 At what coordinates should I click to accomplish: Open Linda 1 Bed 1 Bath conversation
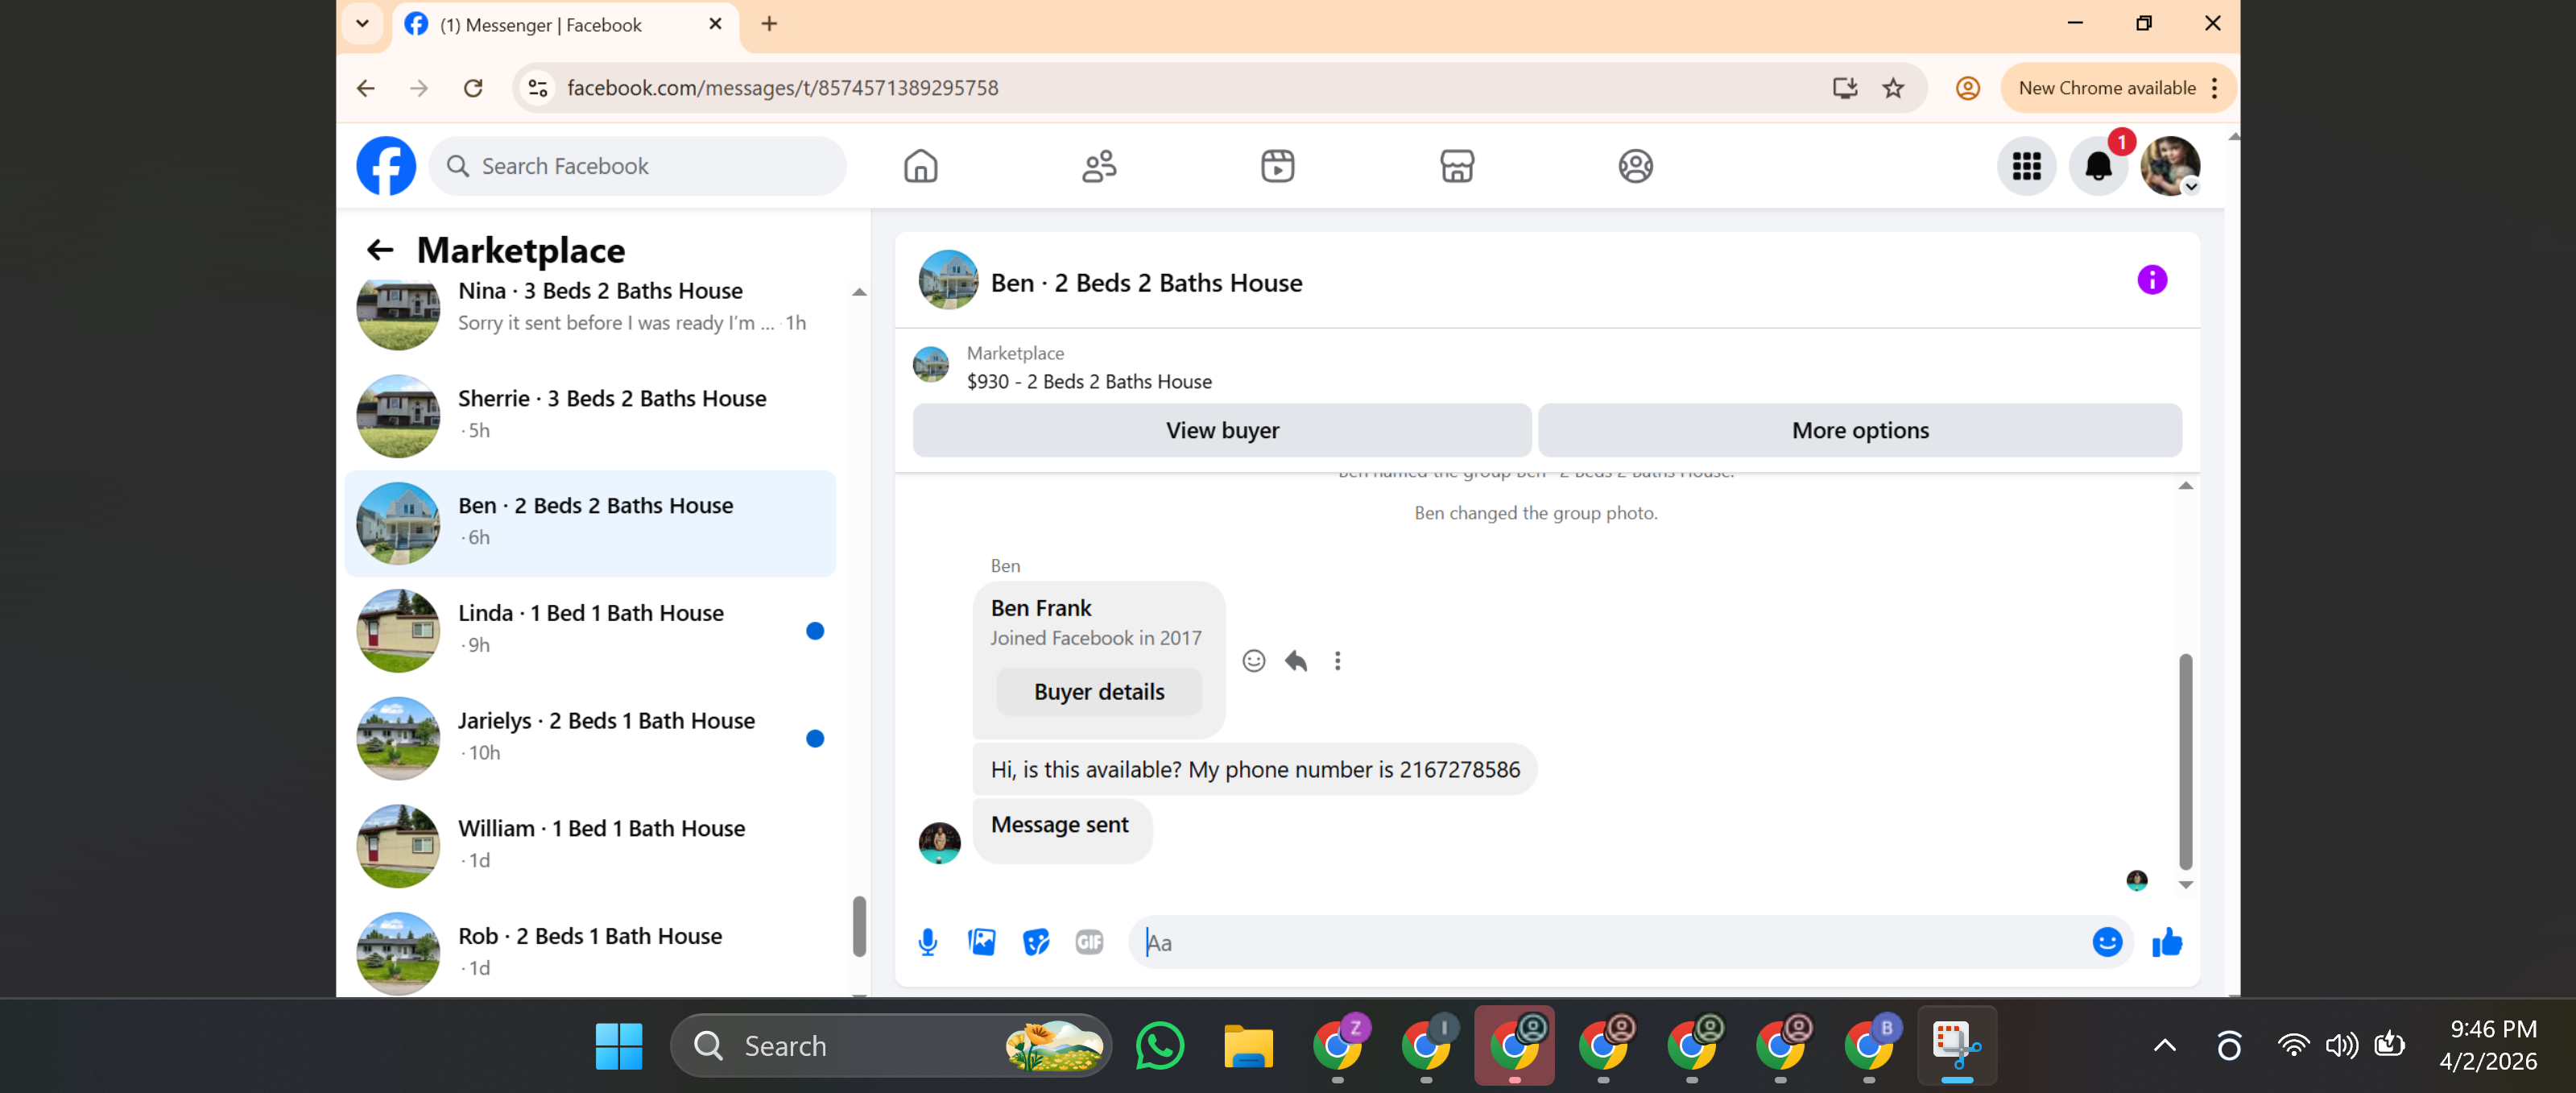point(590,630)
